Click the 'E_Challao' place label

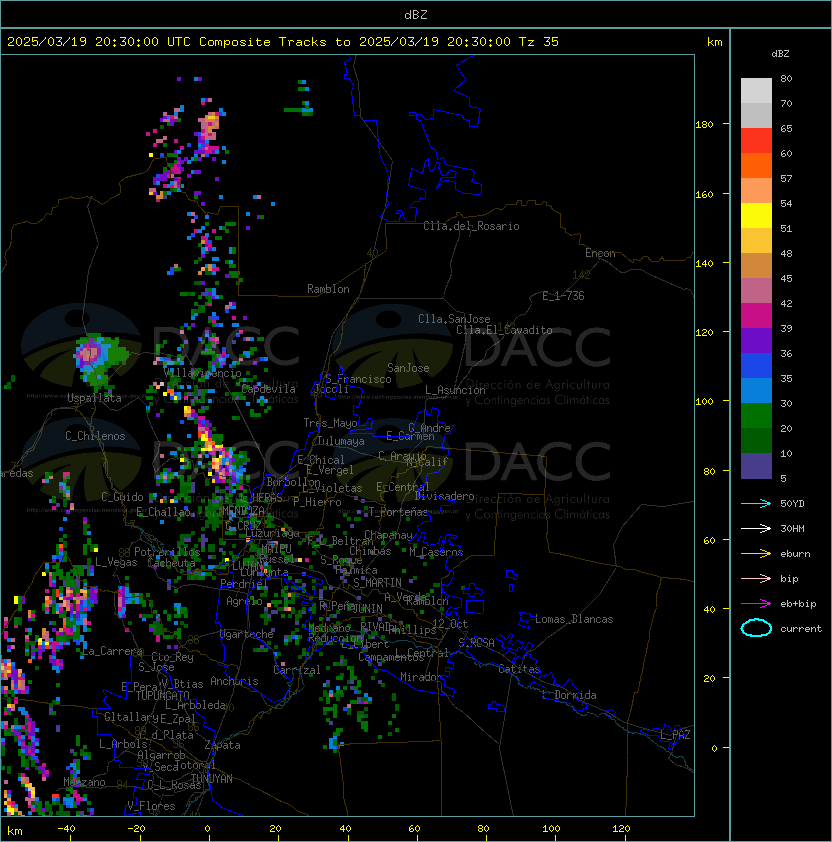[163, 512]
